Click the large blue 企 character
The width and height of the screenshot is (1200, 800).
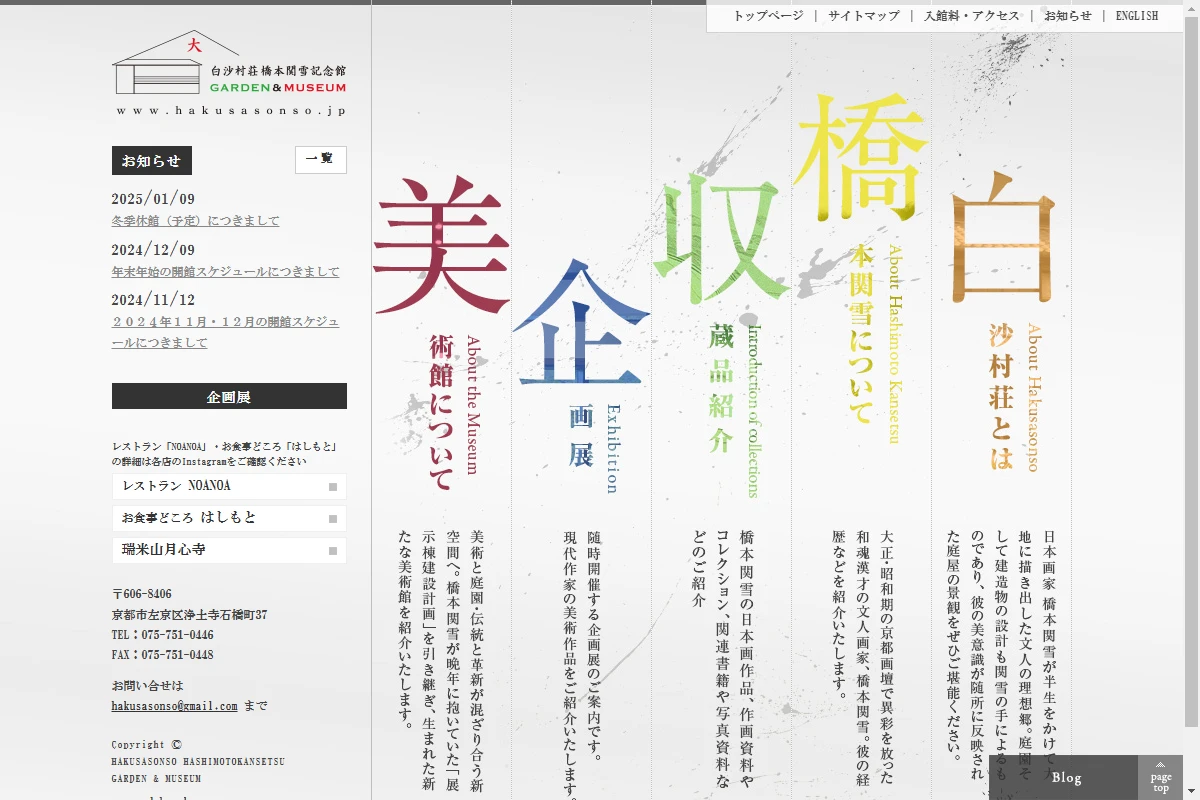click(x=580, y=325)
